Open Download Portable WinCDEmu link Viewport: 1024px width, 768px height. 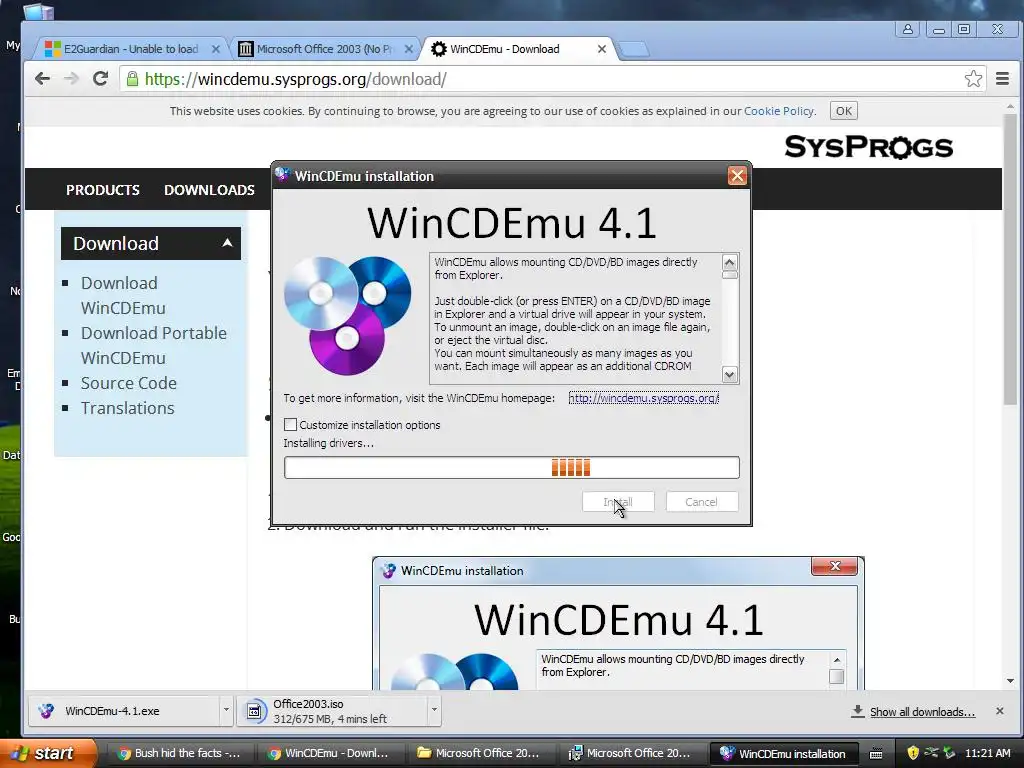click(153, 345)
